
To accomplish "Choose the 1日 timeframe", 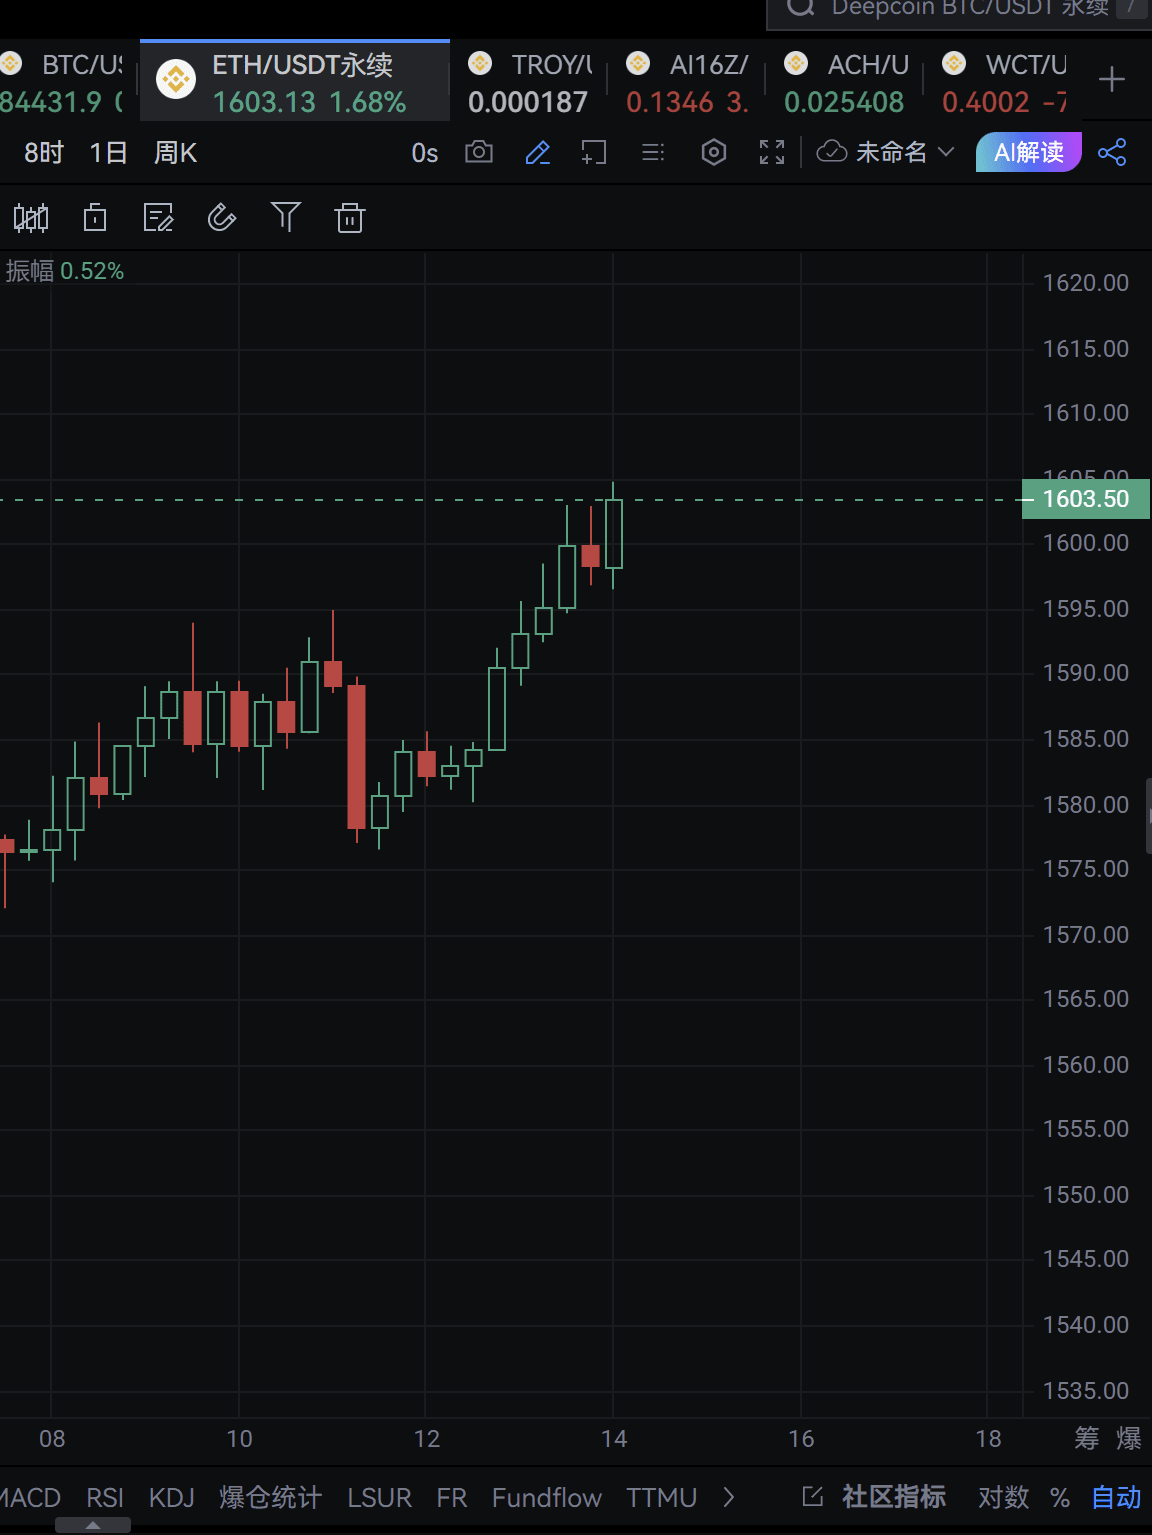I will pyautogui.click(x=108, y=153).
